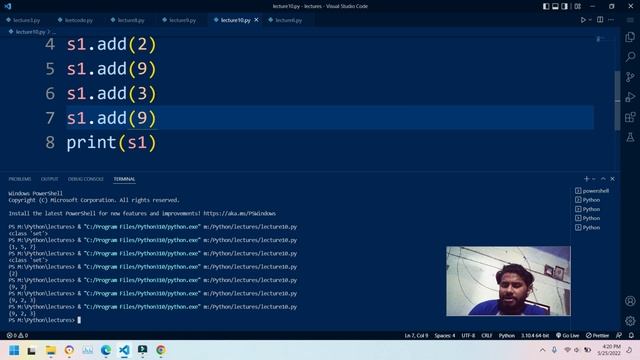Screen dimensions: 640x360
Task: Close the lecture10.py editor tab
Action: [x=256, y=20]
